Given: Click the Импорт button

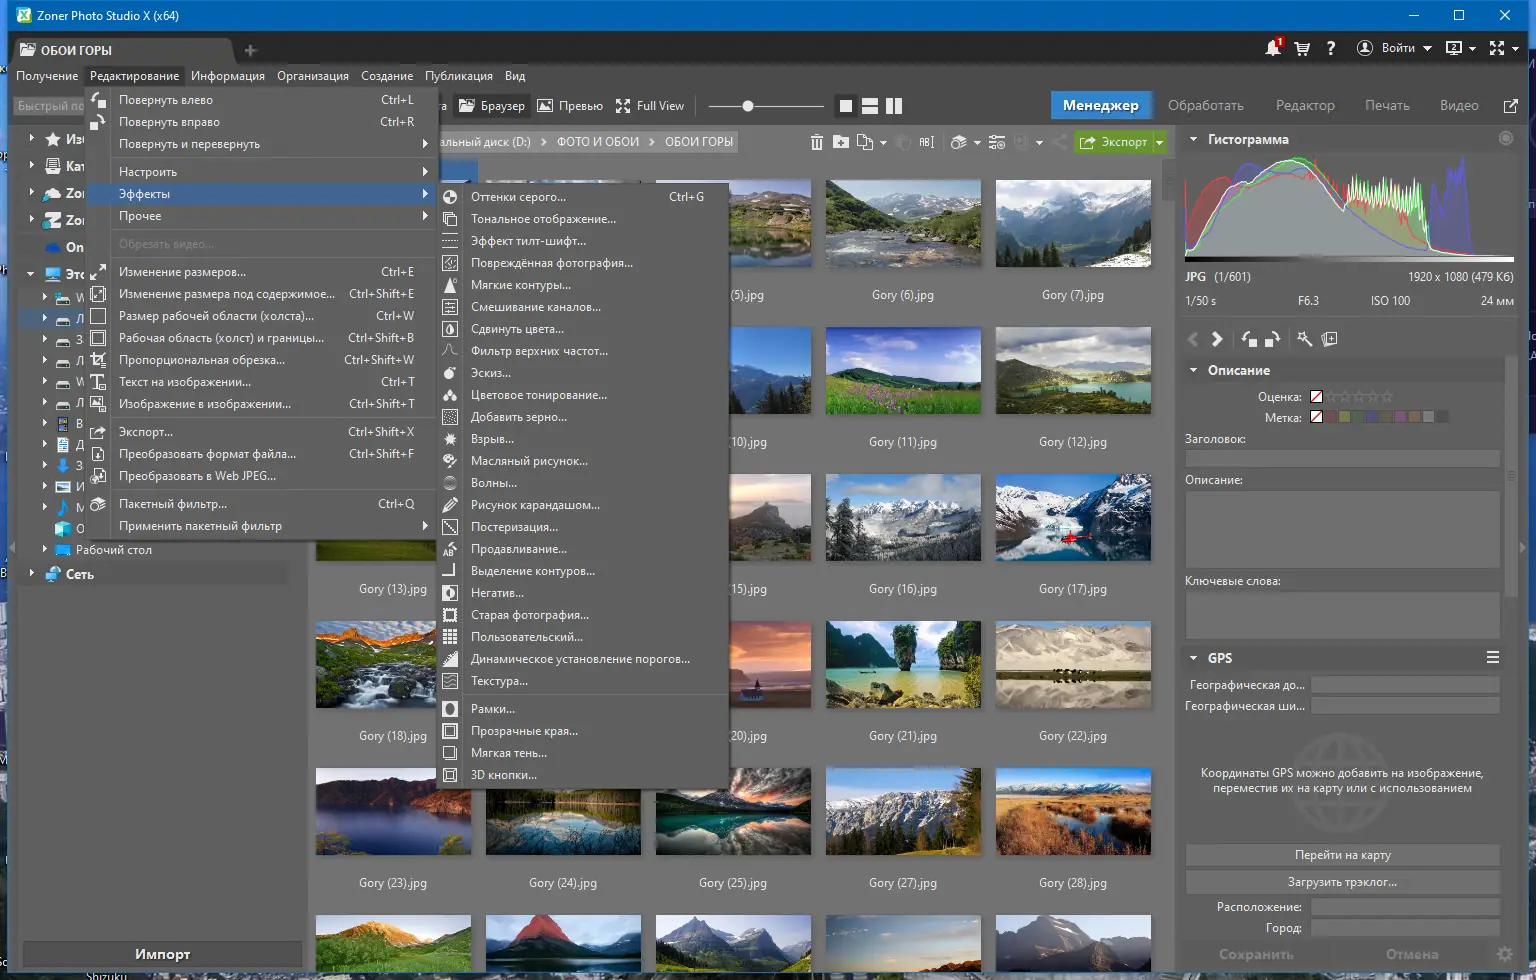Looking at the screenshot, I should click(162, 954).
